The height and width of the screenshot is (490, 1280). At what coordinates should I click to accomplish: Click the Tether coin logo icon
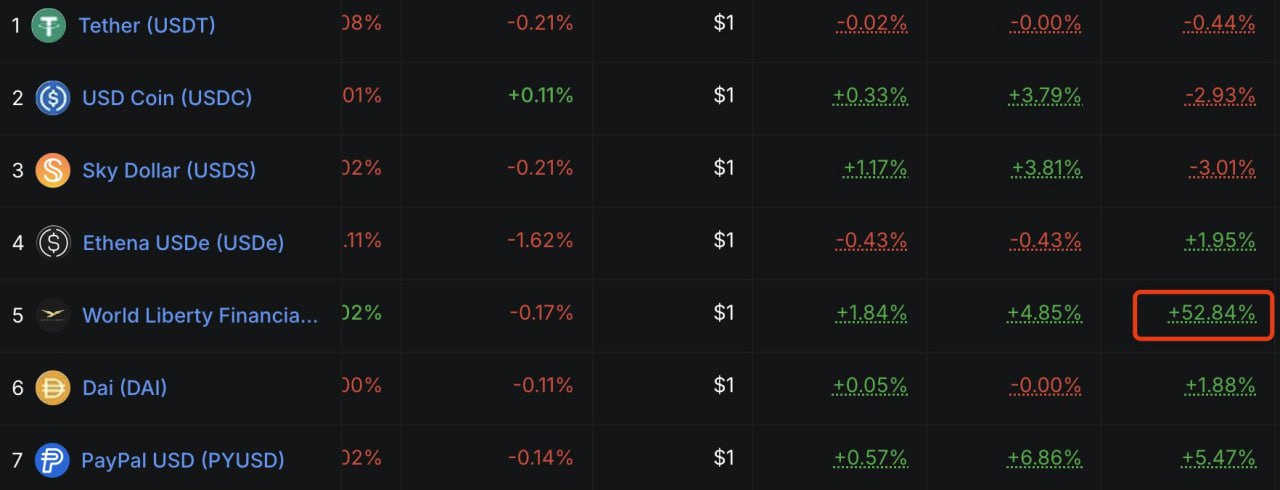point(48,25)
